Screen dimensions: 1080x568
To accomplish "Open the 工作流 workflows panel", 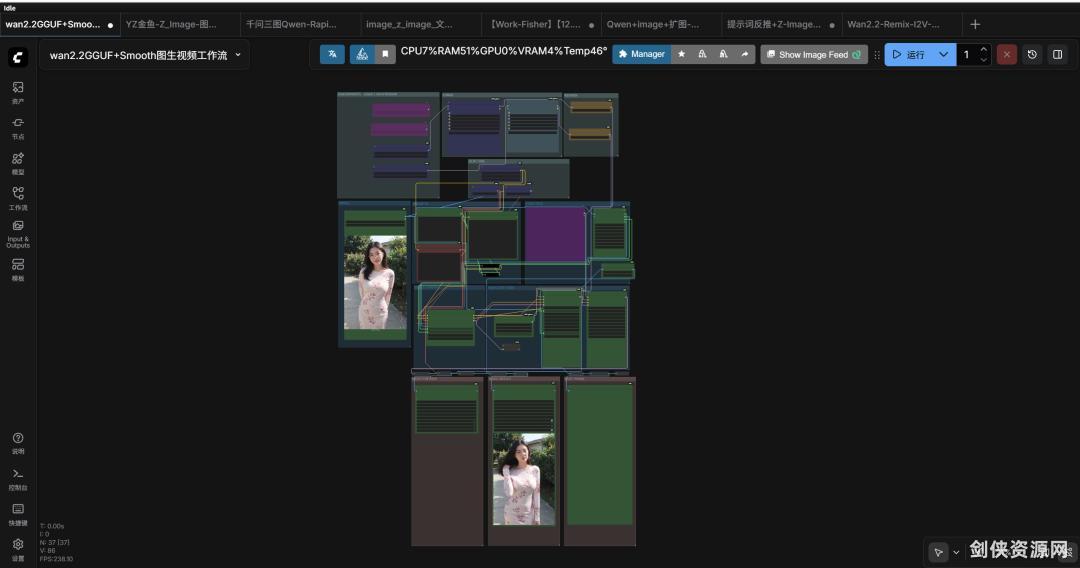I will click(18, 198).
